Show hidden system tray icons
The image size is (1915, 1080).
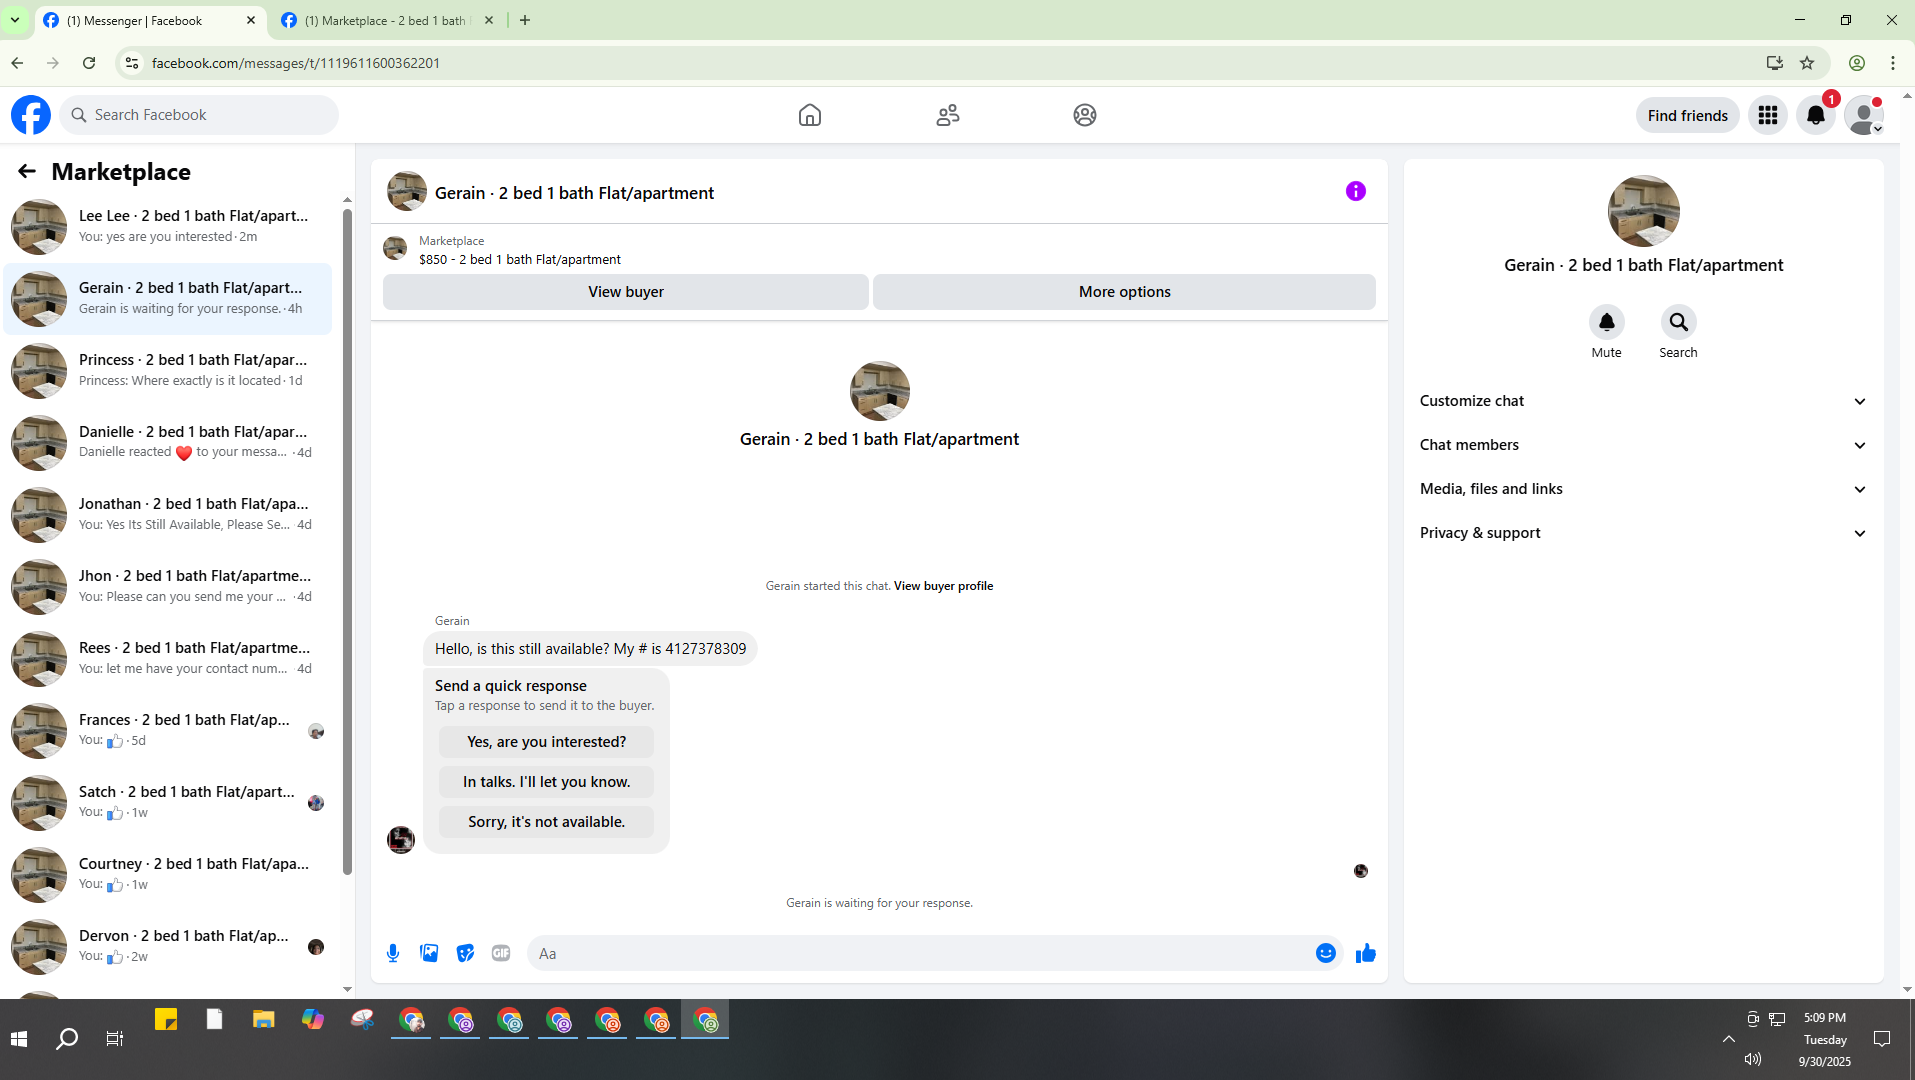pyautogui.click(x=1728, y=1039)
